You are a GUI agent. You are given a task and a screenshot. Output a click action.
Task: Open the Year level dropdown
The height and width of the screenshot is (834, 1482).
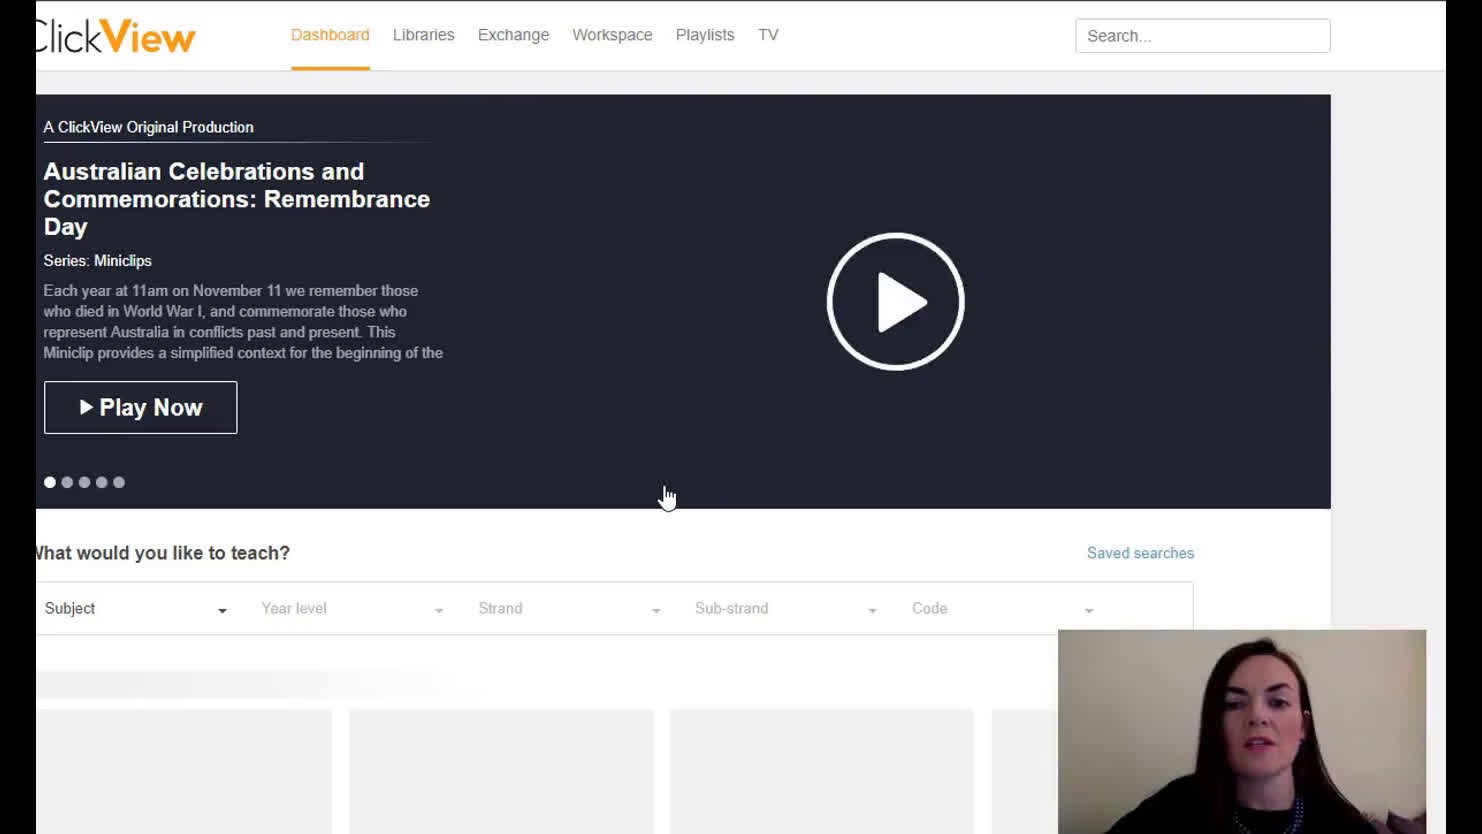(352, 608)
